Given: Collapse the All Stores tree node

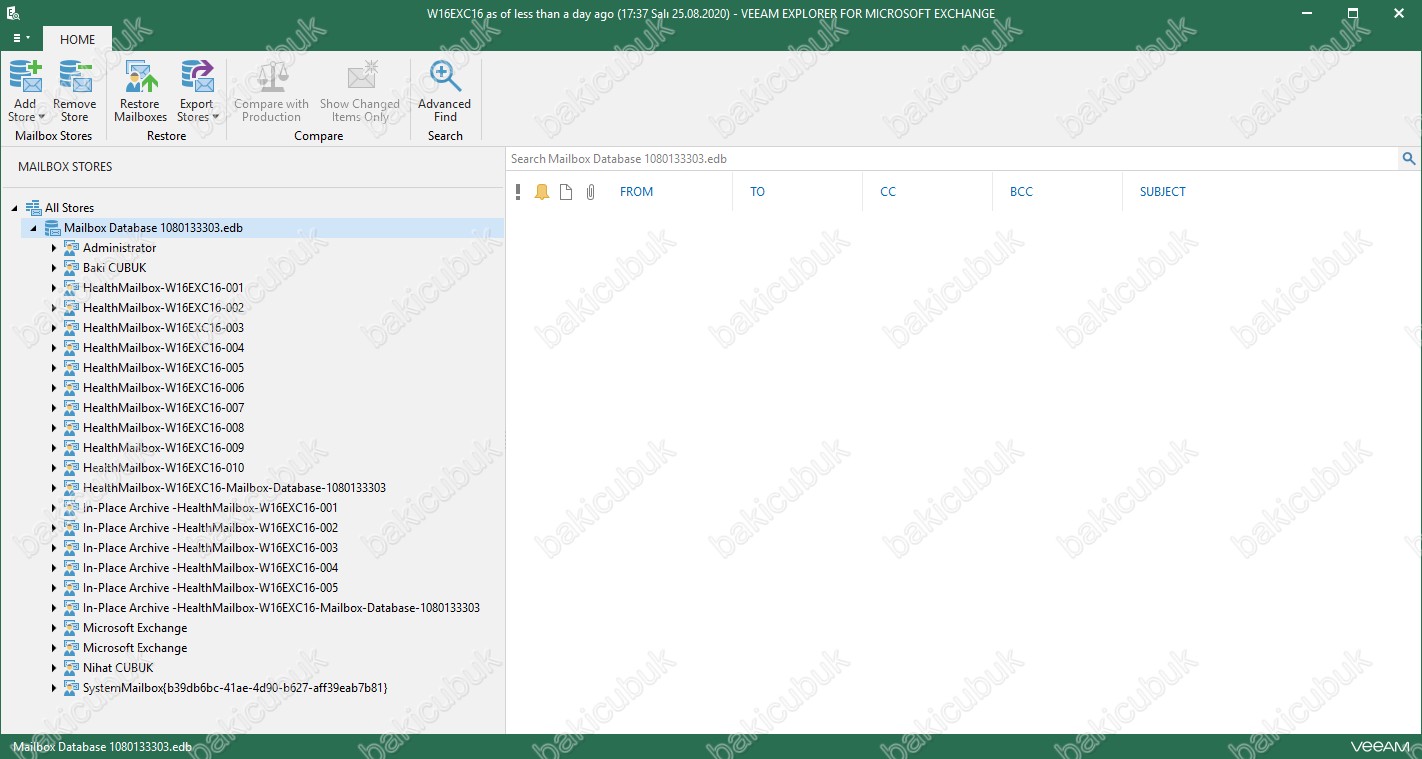Looking at the screenshot, I should (x=15, y=208).
